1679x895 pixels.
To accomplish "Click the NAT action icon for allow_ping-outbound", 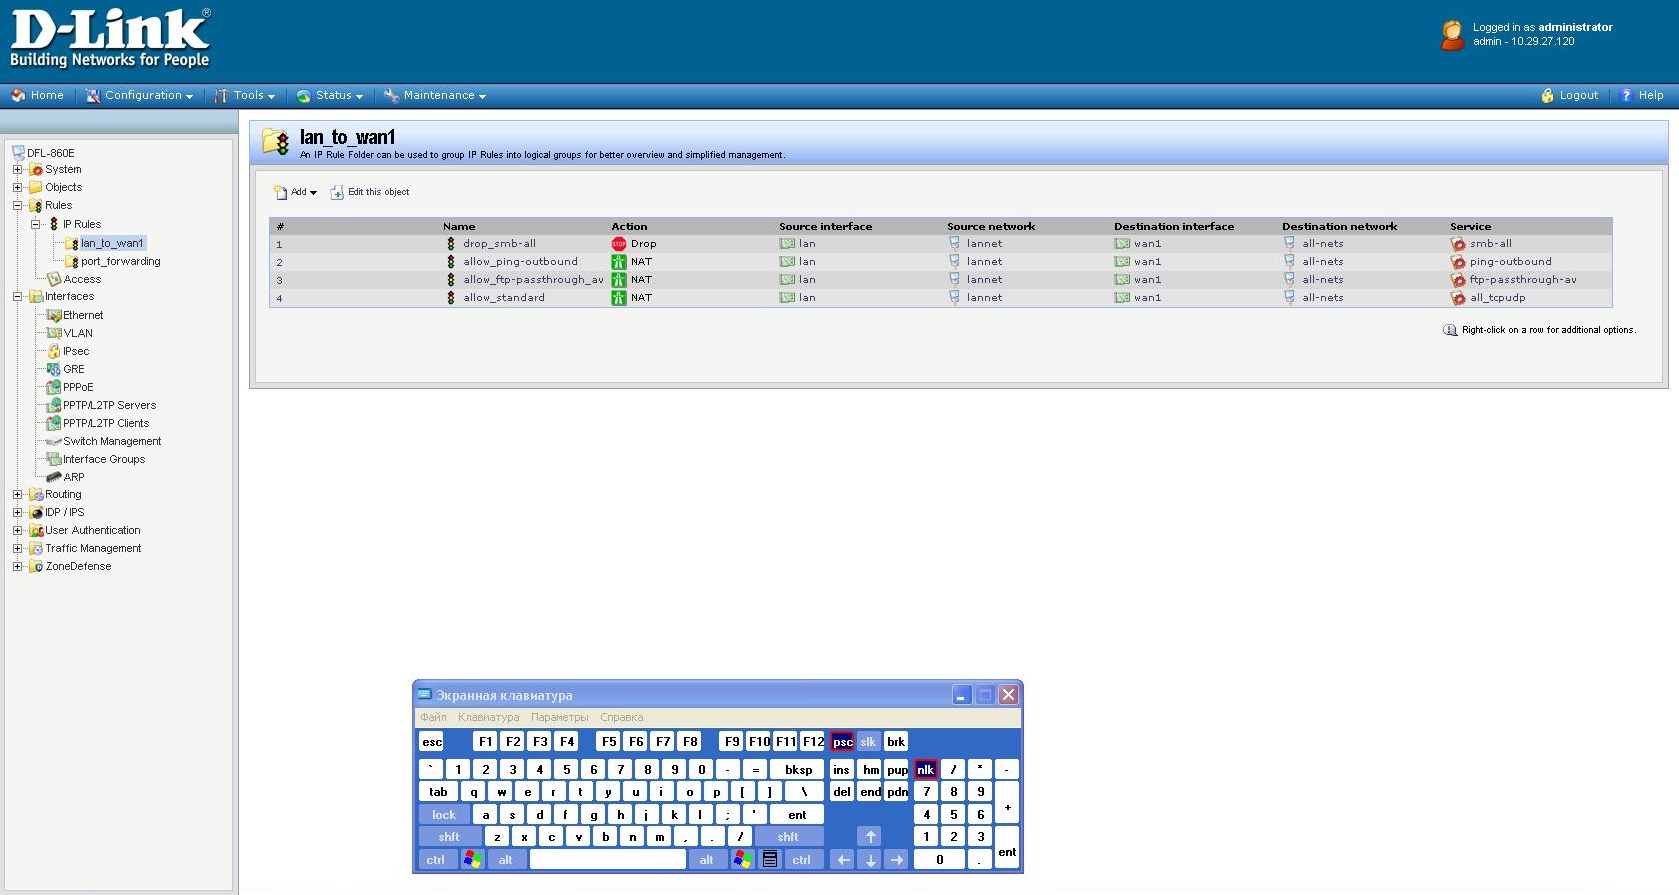I will click(x=619, y=262).
